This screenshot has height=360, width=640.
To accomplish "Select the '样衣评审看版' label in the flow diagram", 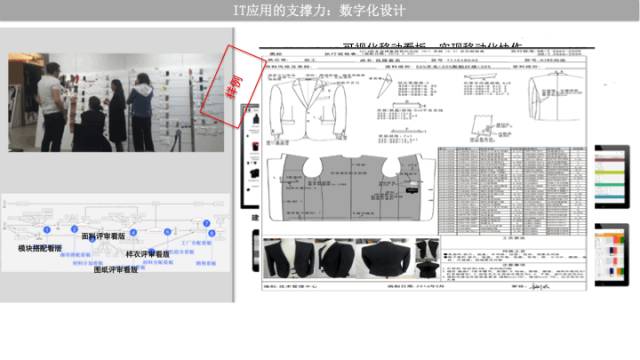I will 147,254.
